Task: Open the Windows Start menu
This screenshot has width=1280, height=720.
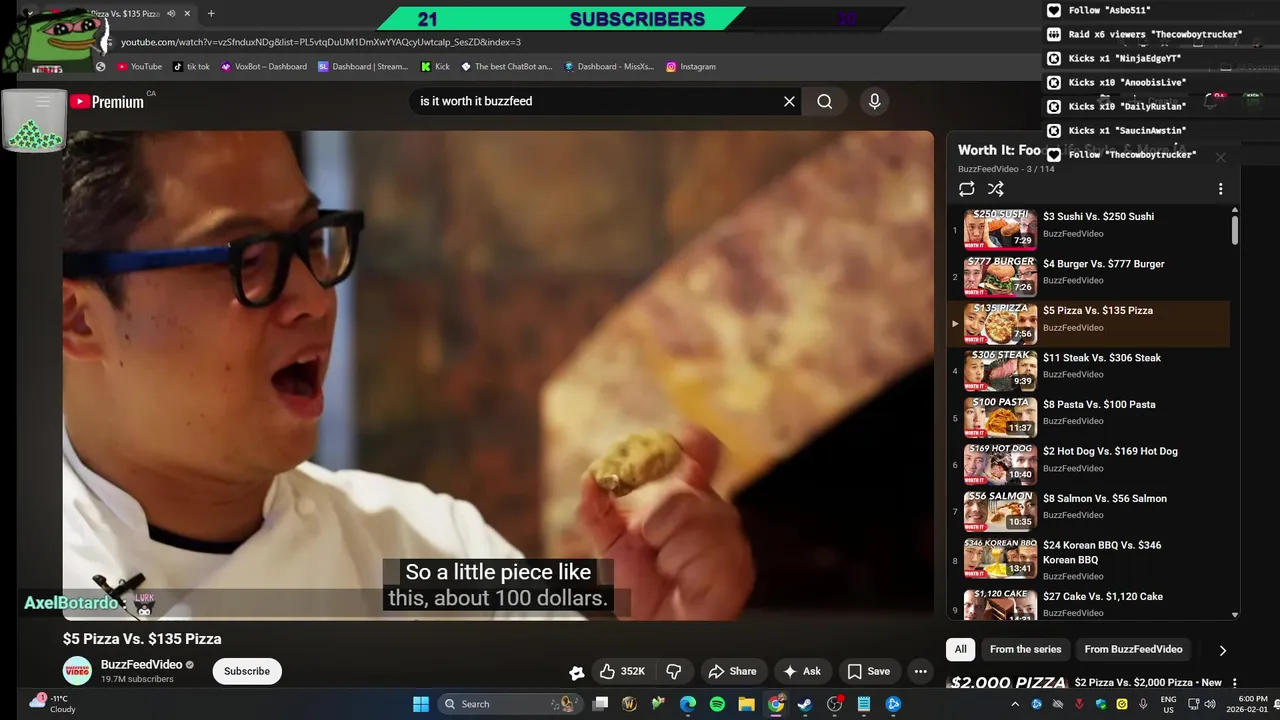Action: pyautogui.click(x=421, y=704)
